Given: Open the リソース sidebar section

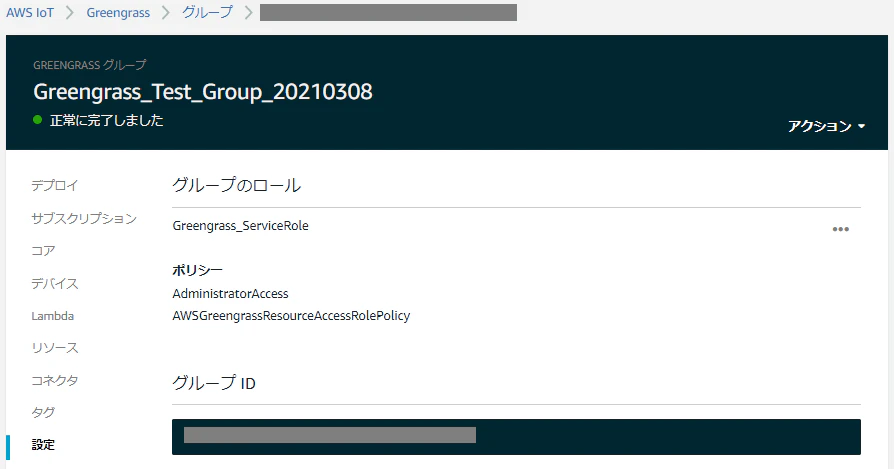Looking at the screenshot, I should pyautogui.click(x=55, y=348).
